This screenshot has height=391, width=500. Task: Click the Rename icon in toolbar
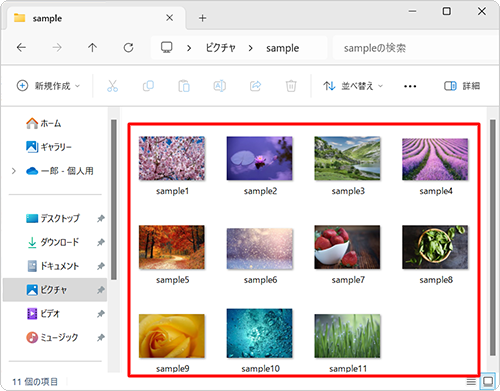(220, 86)
